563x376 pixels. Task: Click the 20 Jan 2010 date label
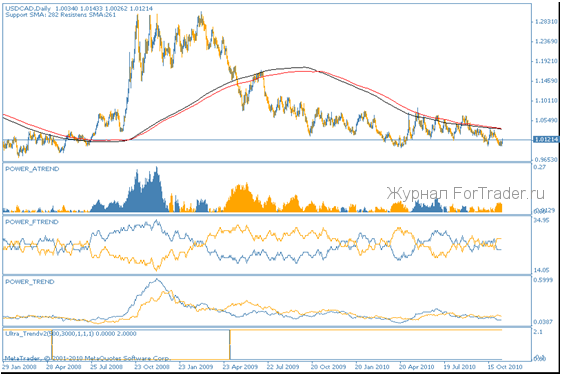click(372, 367)
